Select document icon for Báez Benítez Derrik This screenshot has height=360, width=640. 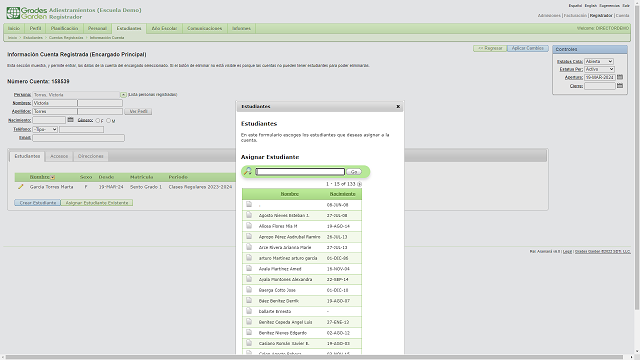(x=249, y=300)
